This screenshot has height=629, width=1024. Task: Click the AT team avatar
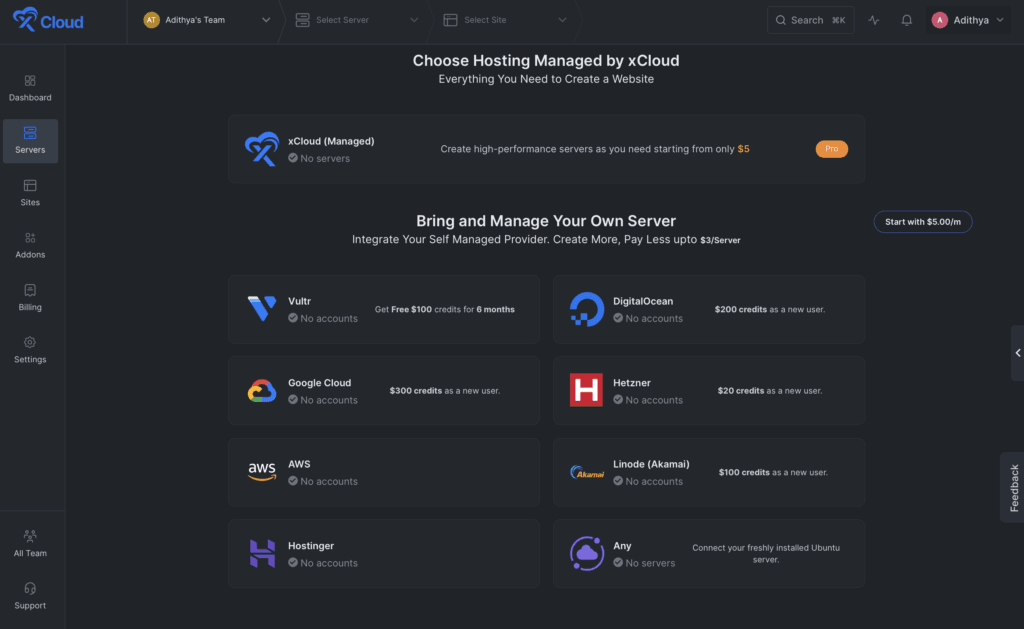pyautogui.click(x=152, y=20)
